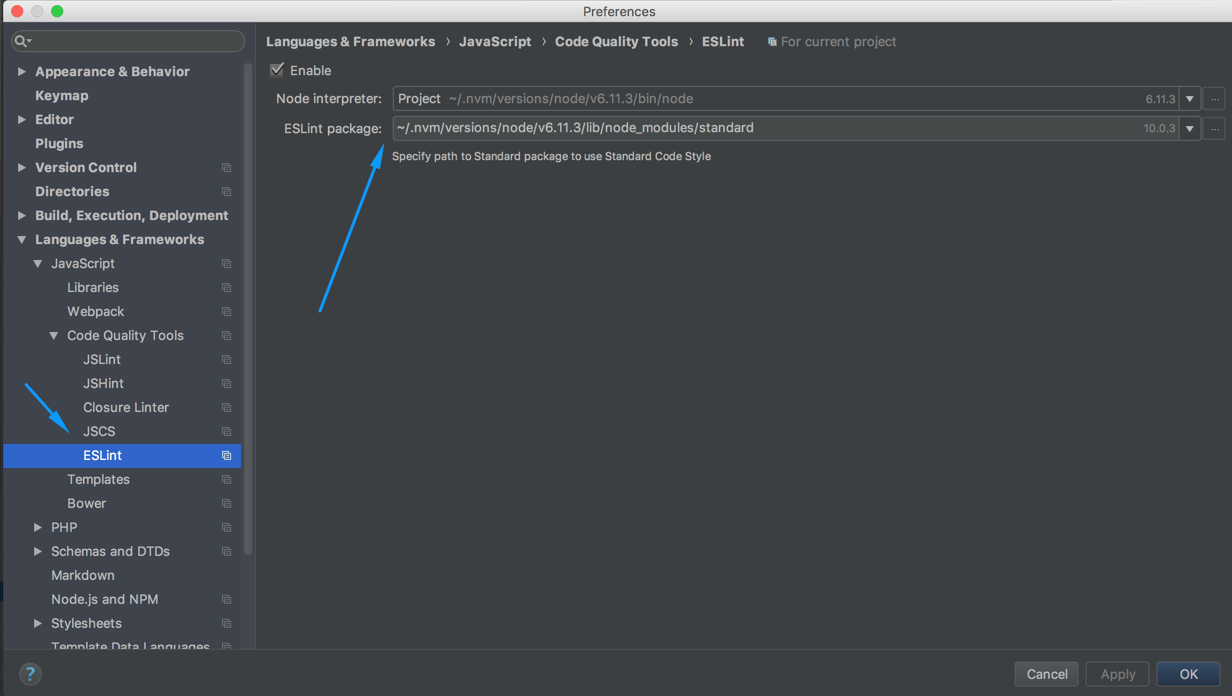Click project-level icon beside JSHint
1232x696 pixels.
[x=226, y=384]
